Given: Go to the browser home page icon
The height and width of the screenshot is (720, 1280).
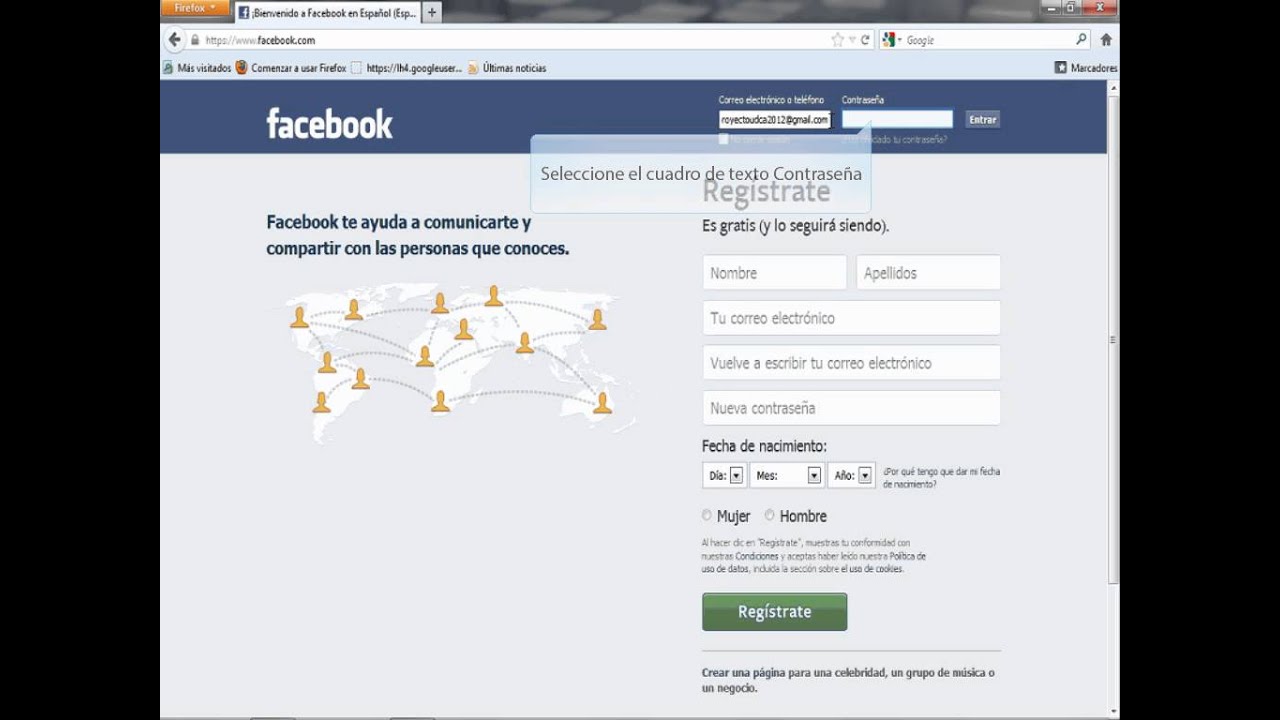Looking at the screenshot, I should click(1106, 40).
